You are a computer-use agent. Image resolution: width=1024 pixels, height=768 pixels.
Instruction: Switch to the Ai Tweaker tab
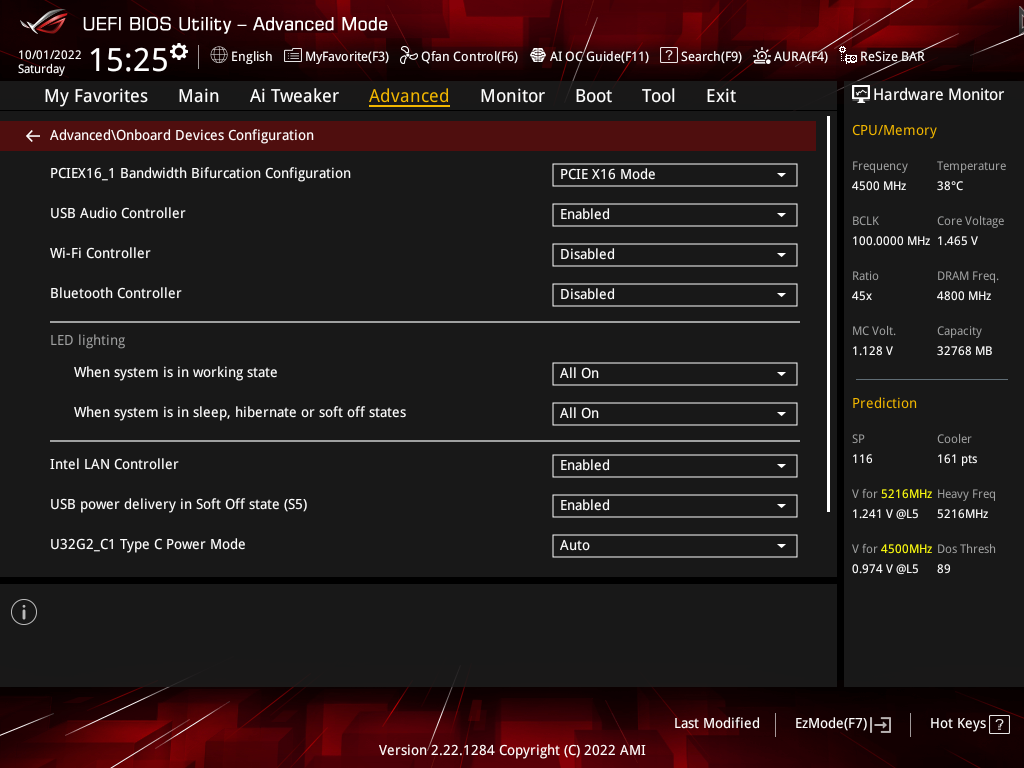pyautogui.click(x=294, y=96)
